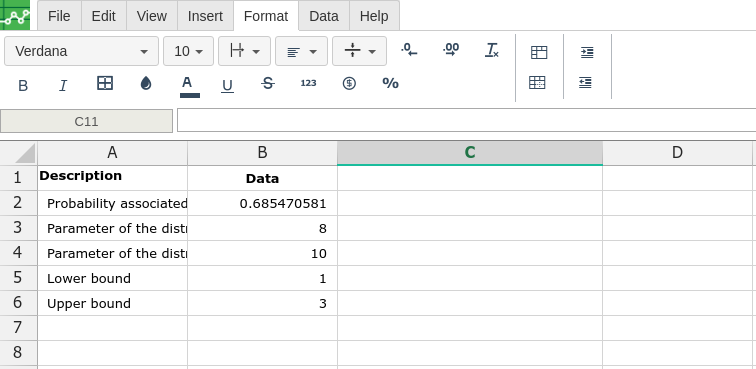Switch to the Data tab
This screenshot has height=369, width=756.
pos(324,16)
